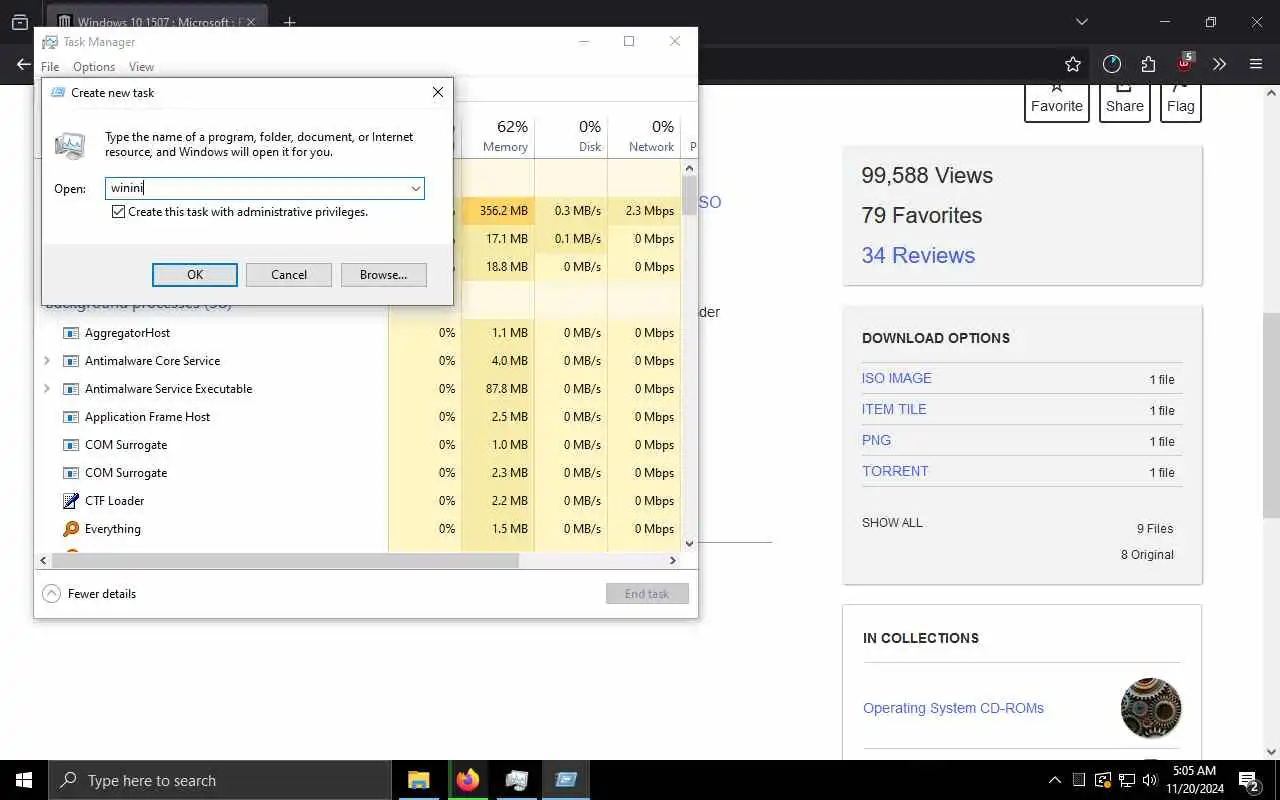Viewport: 1280px width, 800px height.
Task: Open the Options menu in Task Manager
Action: pos(94,67)
